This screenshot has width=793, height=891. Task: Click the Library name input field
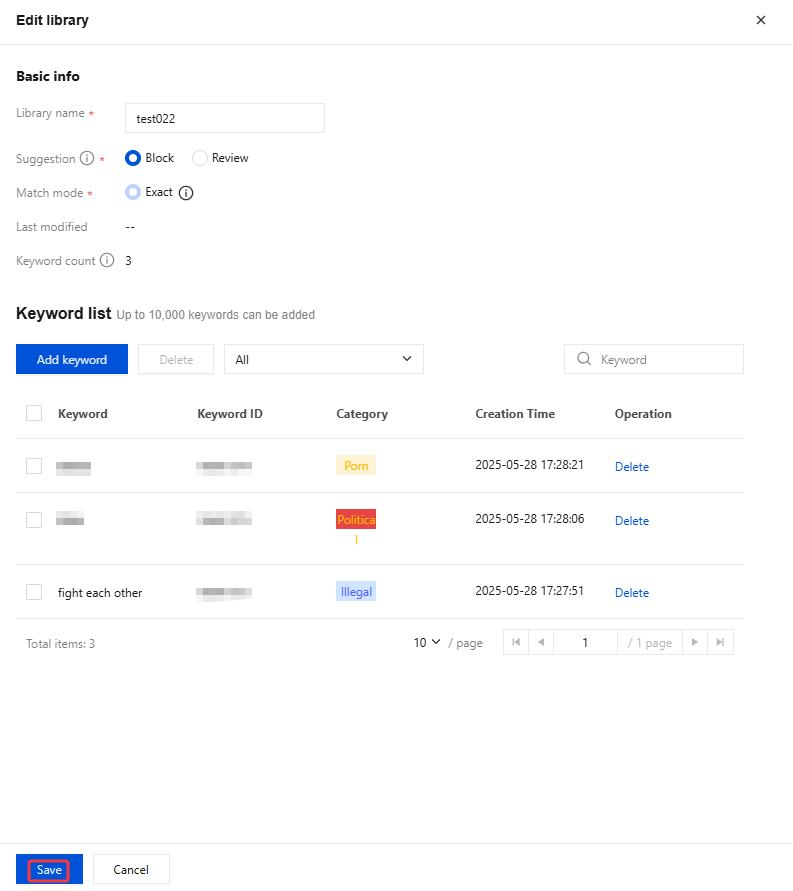(x=224, y=118)
